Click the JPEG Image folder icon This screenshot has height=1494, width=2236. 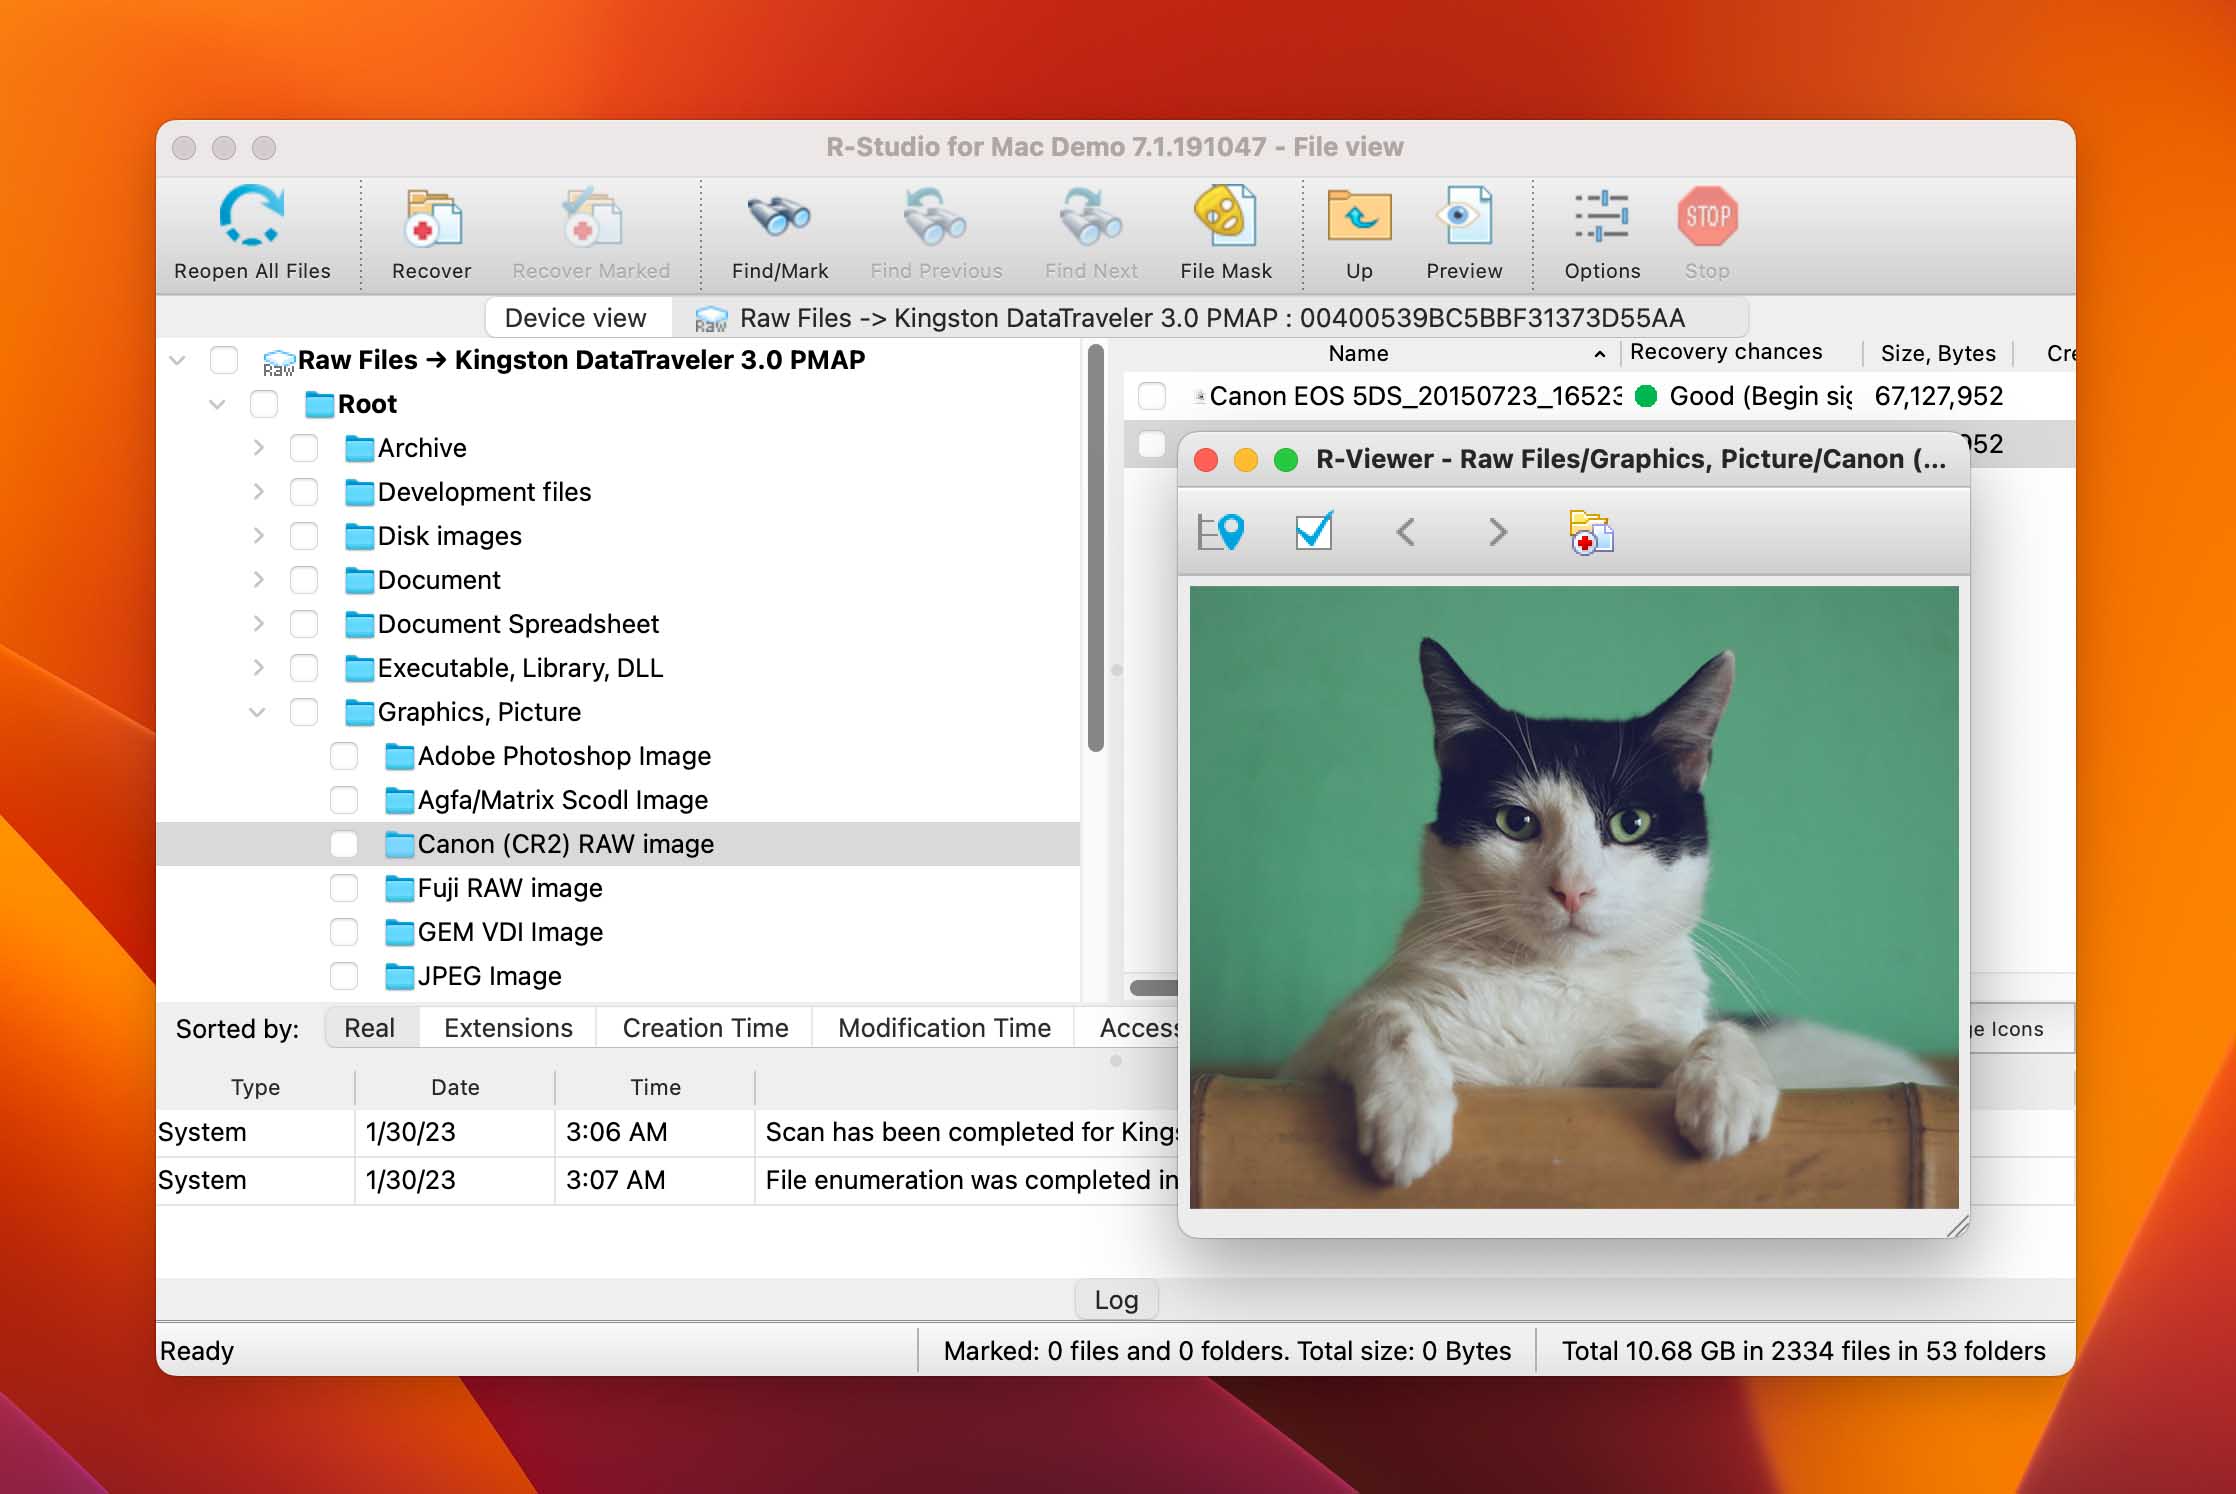coord(399,976)
